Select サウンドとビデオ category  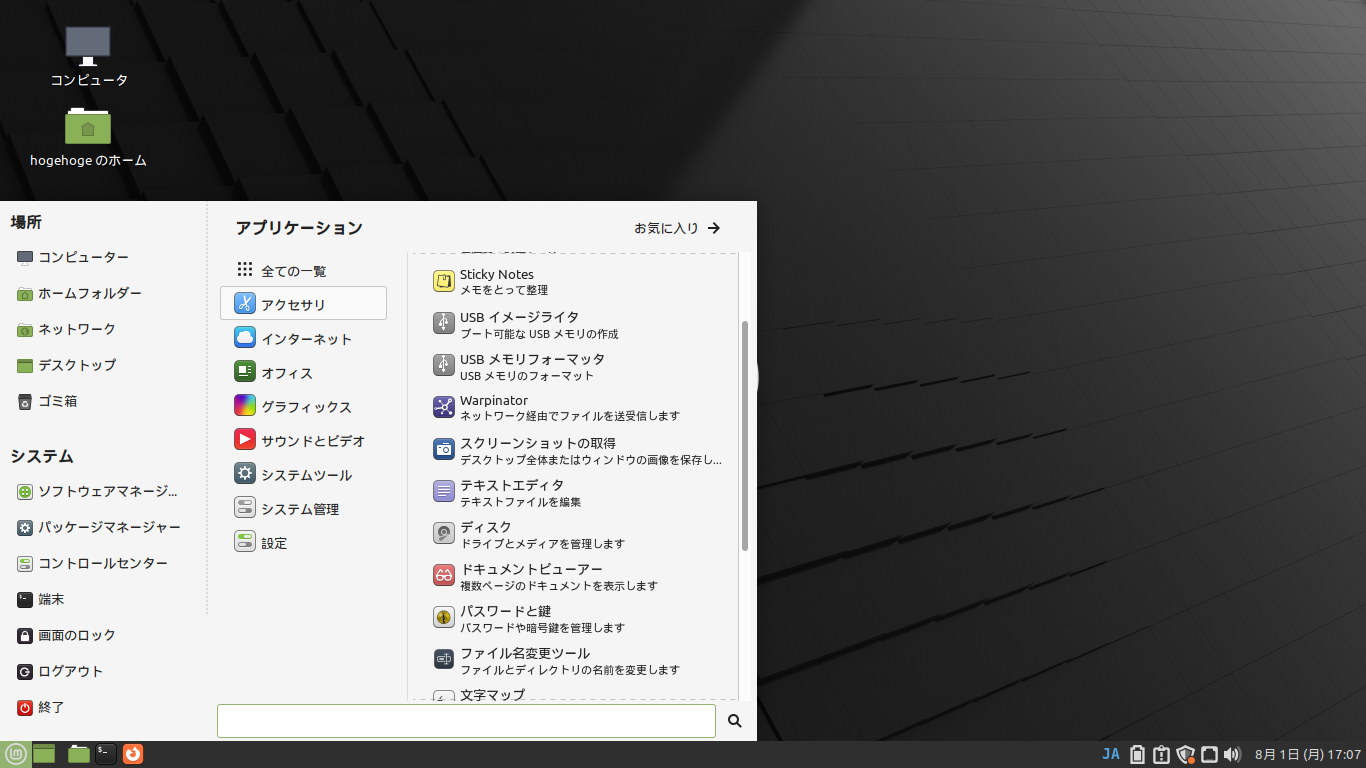[x=303, y=440]
